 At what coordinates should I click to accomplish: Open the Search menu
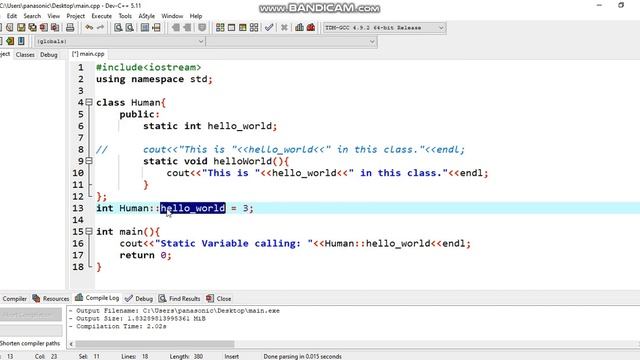pyautogui.click(x=32, y=16)
